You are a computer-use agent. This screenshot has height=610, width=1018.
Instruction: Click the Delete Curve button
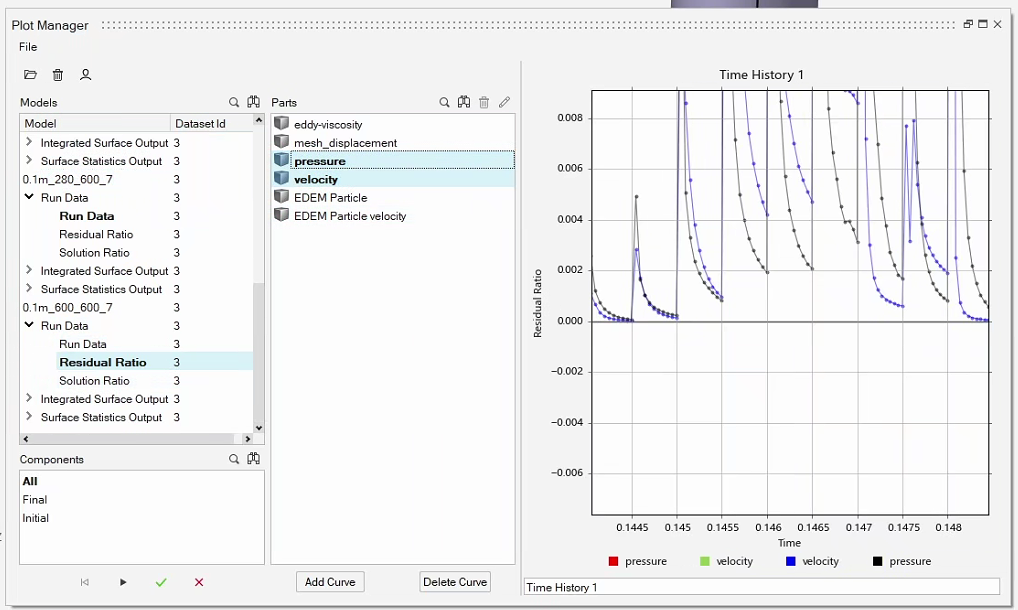(x=455, y=582)
